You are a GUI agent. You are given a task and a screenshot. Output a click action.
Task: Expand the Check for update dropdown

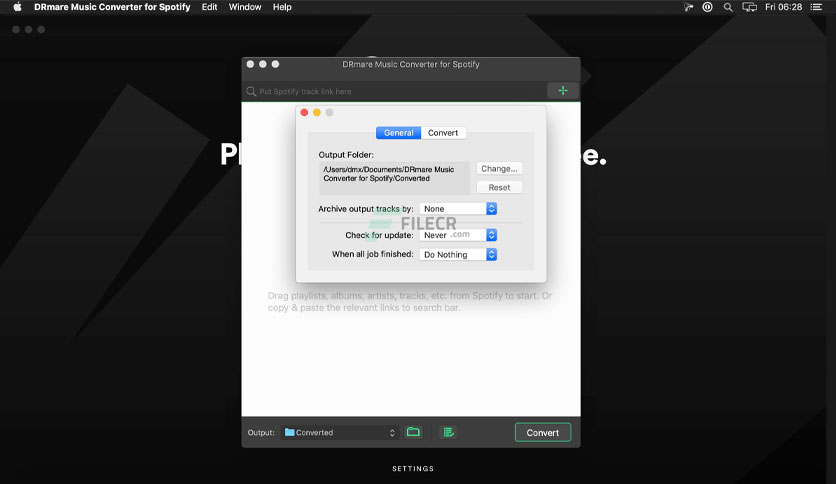click(458, 235)
